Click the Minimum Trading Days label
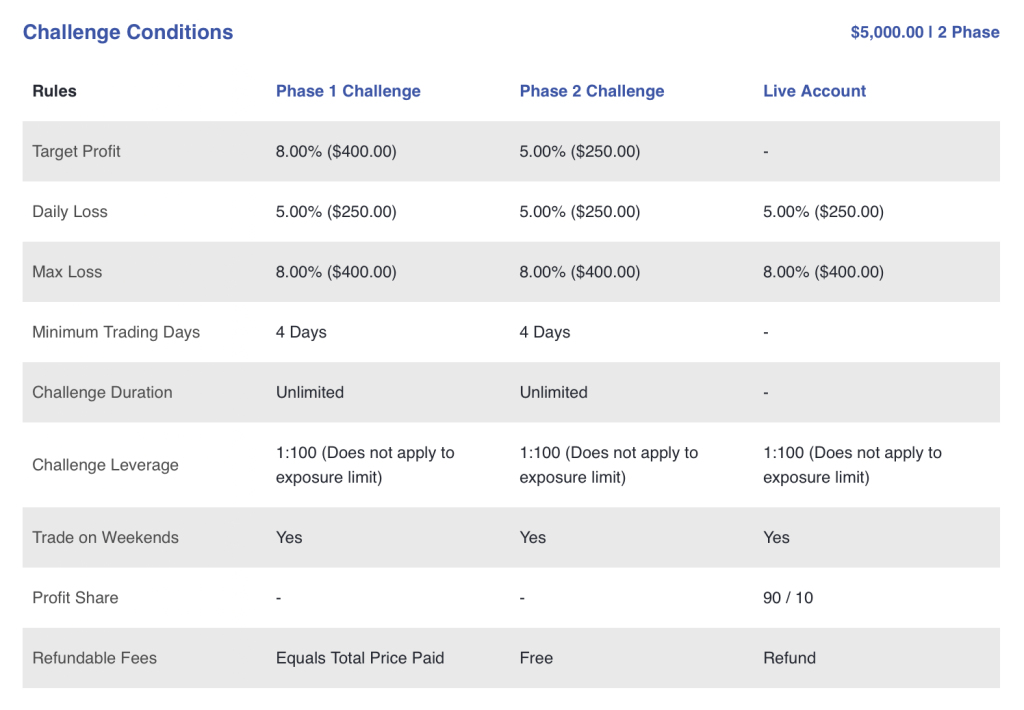 116,332
